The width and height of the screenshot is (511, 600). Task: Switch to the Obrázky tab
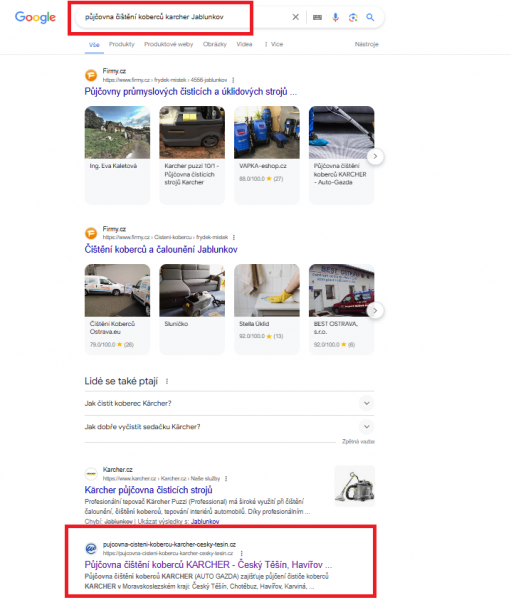click(x=215, y=44)
